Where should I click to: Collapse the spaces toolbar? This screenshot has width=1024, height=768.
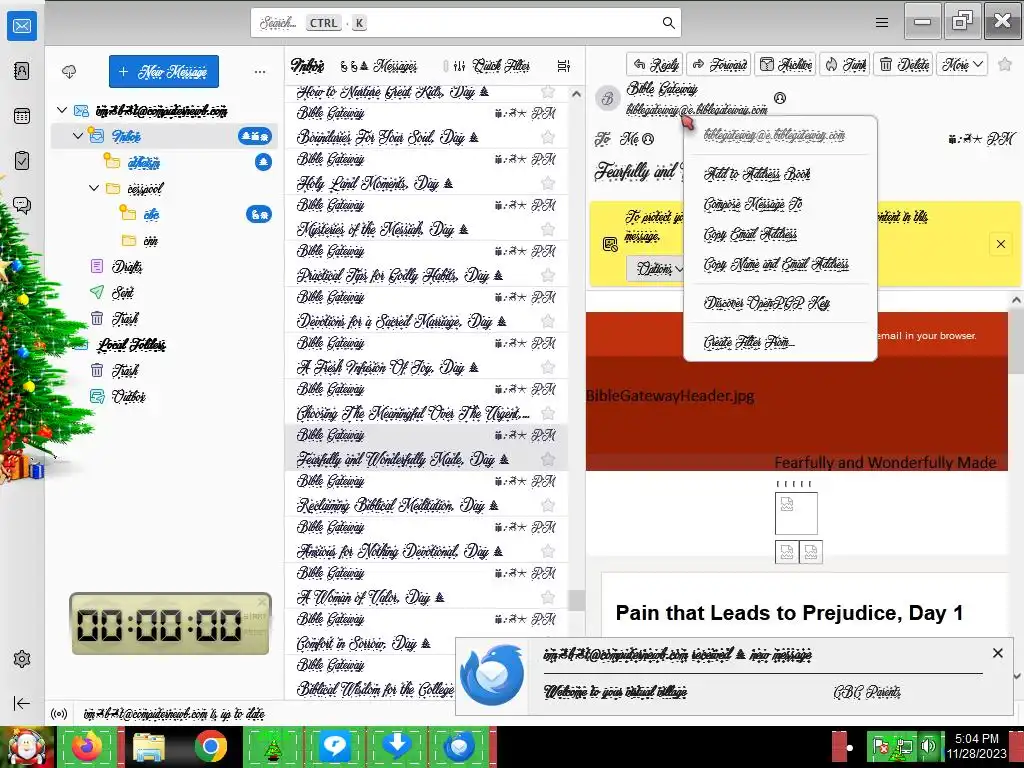22,703
